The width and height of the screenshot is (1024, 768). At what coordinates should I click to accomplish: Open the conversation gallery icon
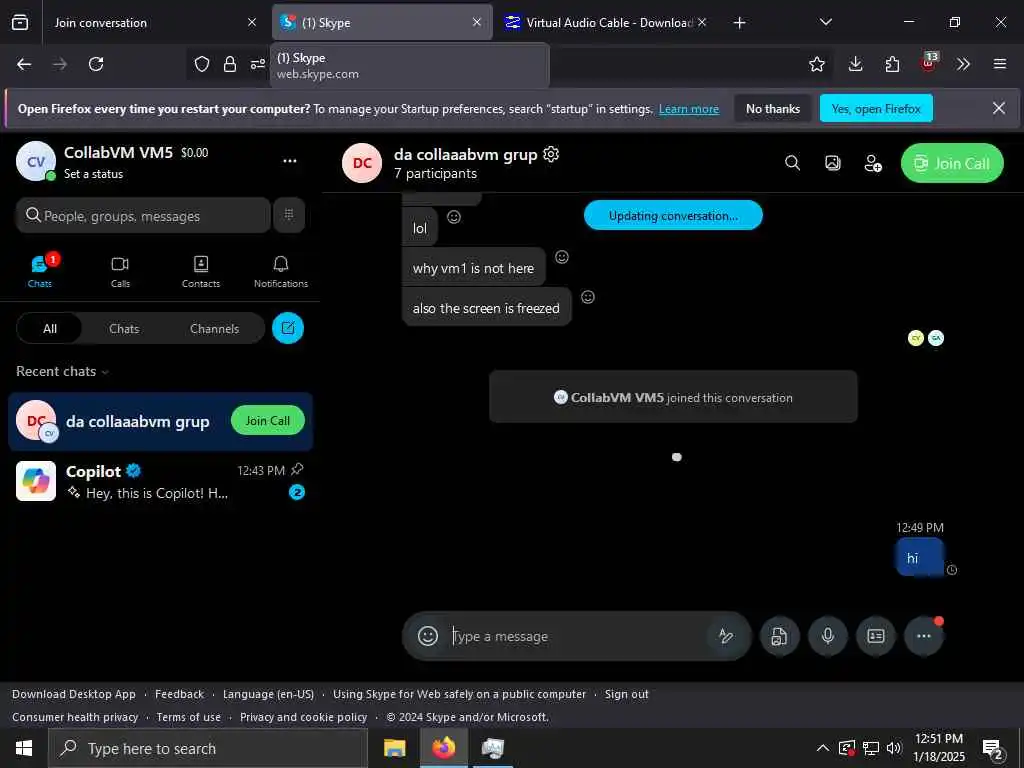(833, 163)
